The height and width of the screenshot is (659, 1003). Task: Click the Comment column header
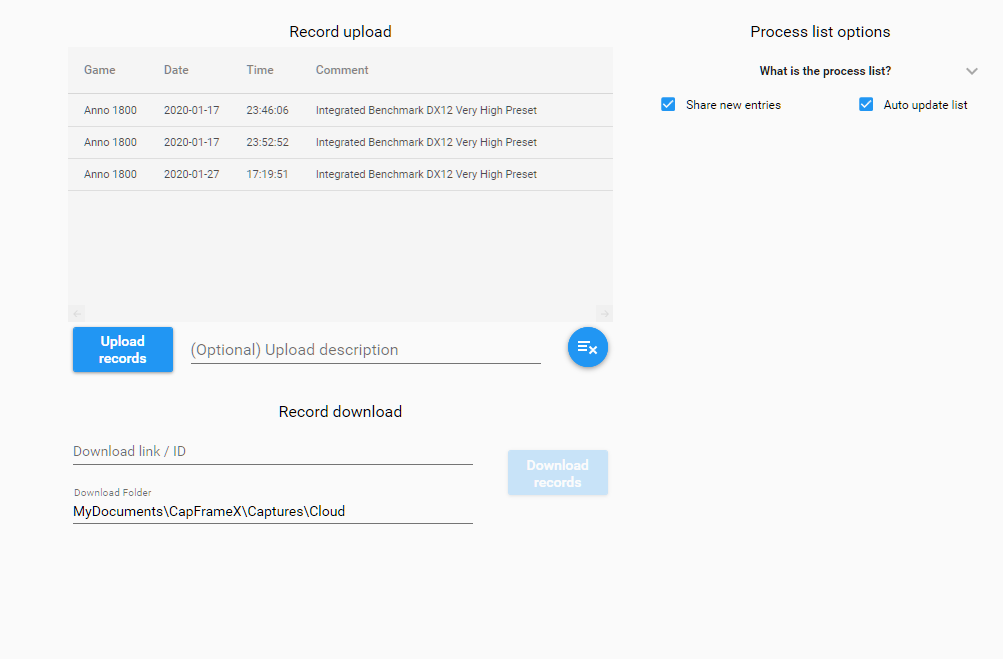pos(342,70)
